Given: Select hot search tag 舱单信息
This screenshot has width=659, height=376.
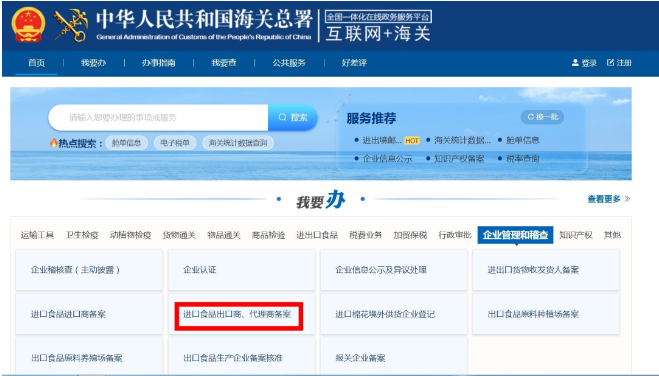Looking at the screenshot, I should [127, 143].
